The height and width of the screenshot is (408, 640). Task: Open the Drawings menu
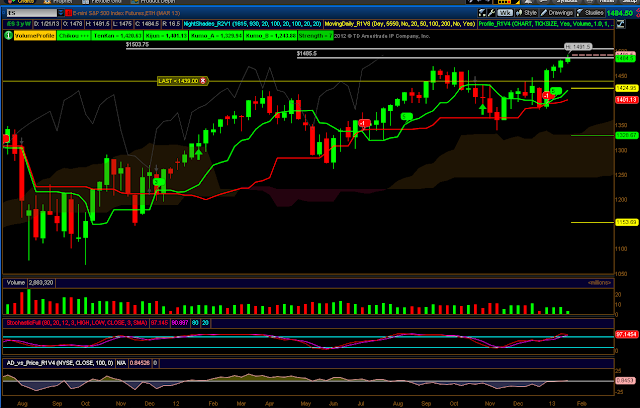point(557,13)
